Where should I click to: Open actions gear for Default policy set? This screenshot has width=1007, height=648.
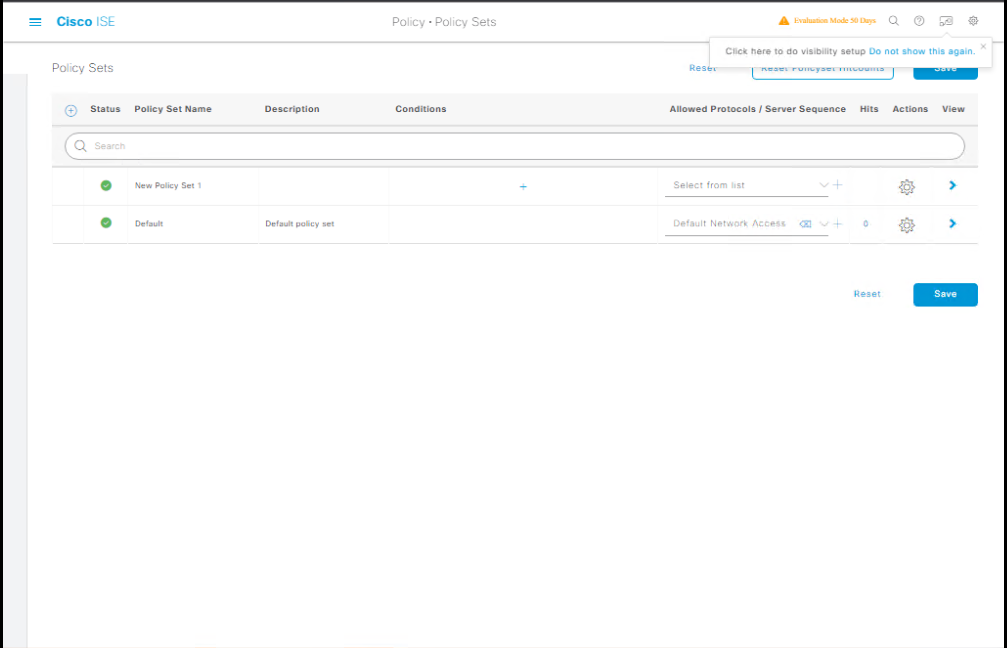click(906, 225)
